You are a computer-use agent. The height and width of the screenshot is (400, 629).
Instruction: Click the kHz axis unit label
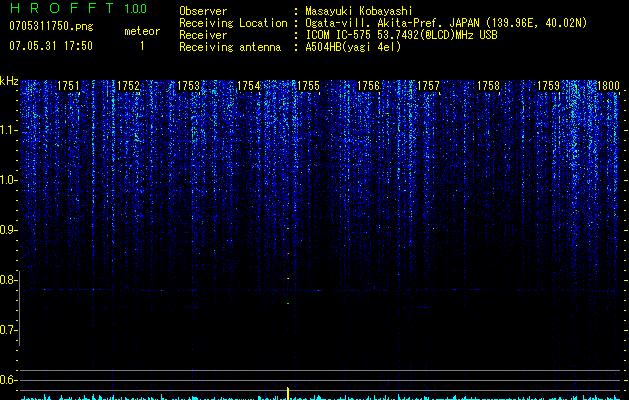pyautogui.click(x=9, y=81)
